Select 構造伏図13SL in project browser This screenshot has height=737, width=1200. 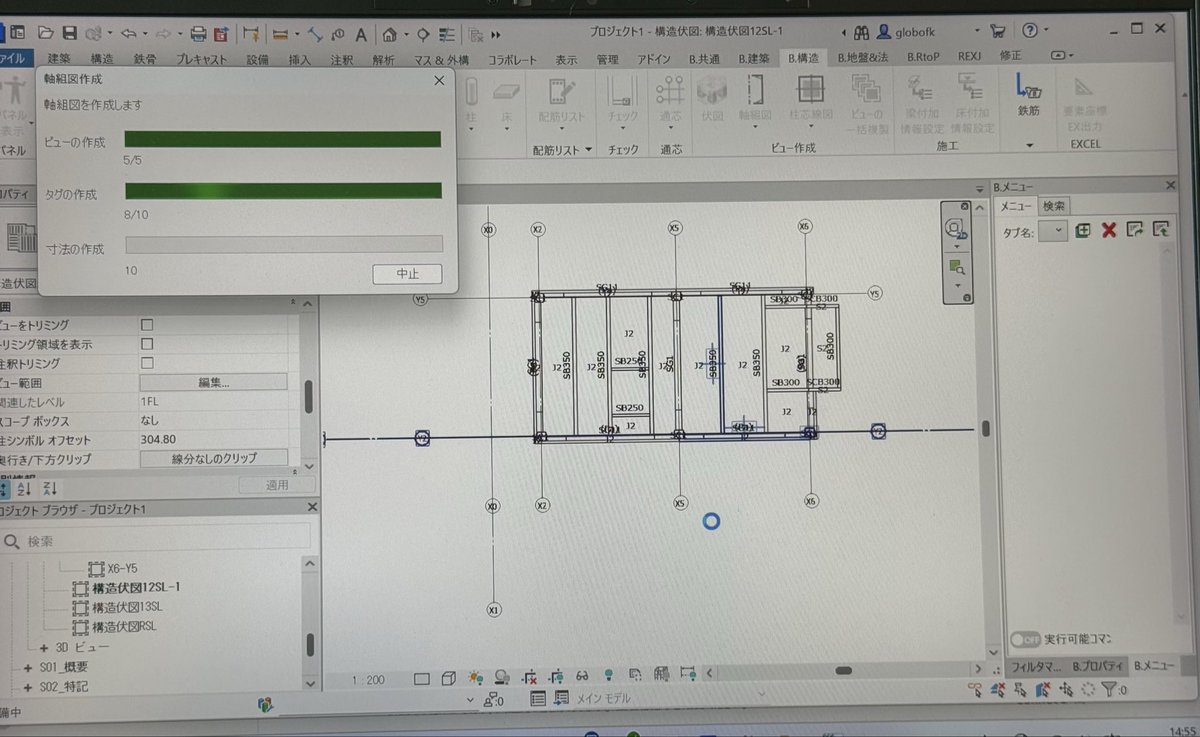128,607
